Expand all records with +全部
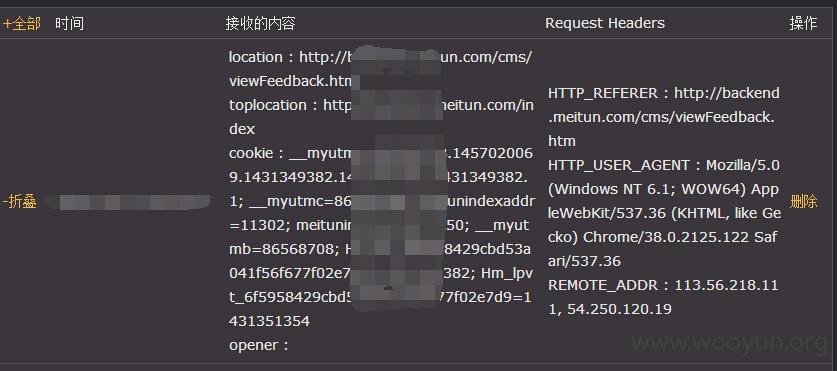Image resolution: width=837 pixels, height=371 pixels. pos(21,24)
